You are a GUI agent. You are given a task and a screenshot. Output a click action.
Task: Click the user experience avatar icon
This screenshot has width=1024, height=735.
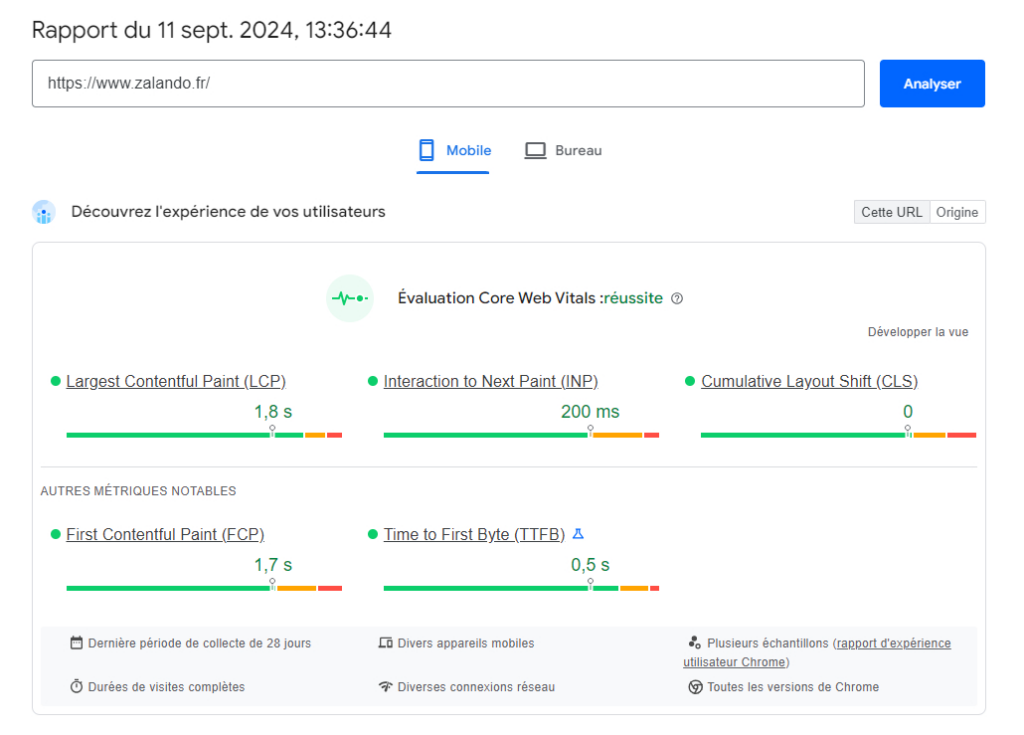tap(44, 212)
